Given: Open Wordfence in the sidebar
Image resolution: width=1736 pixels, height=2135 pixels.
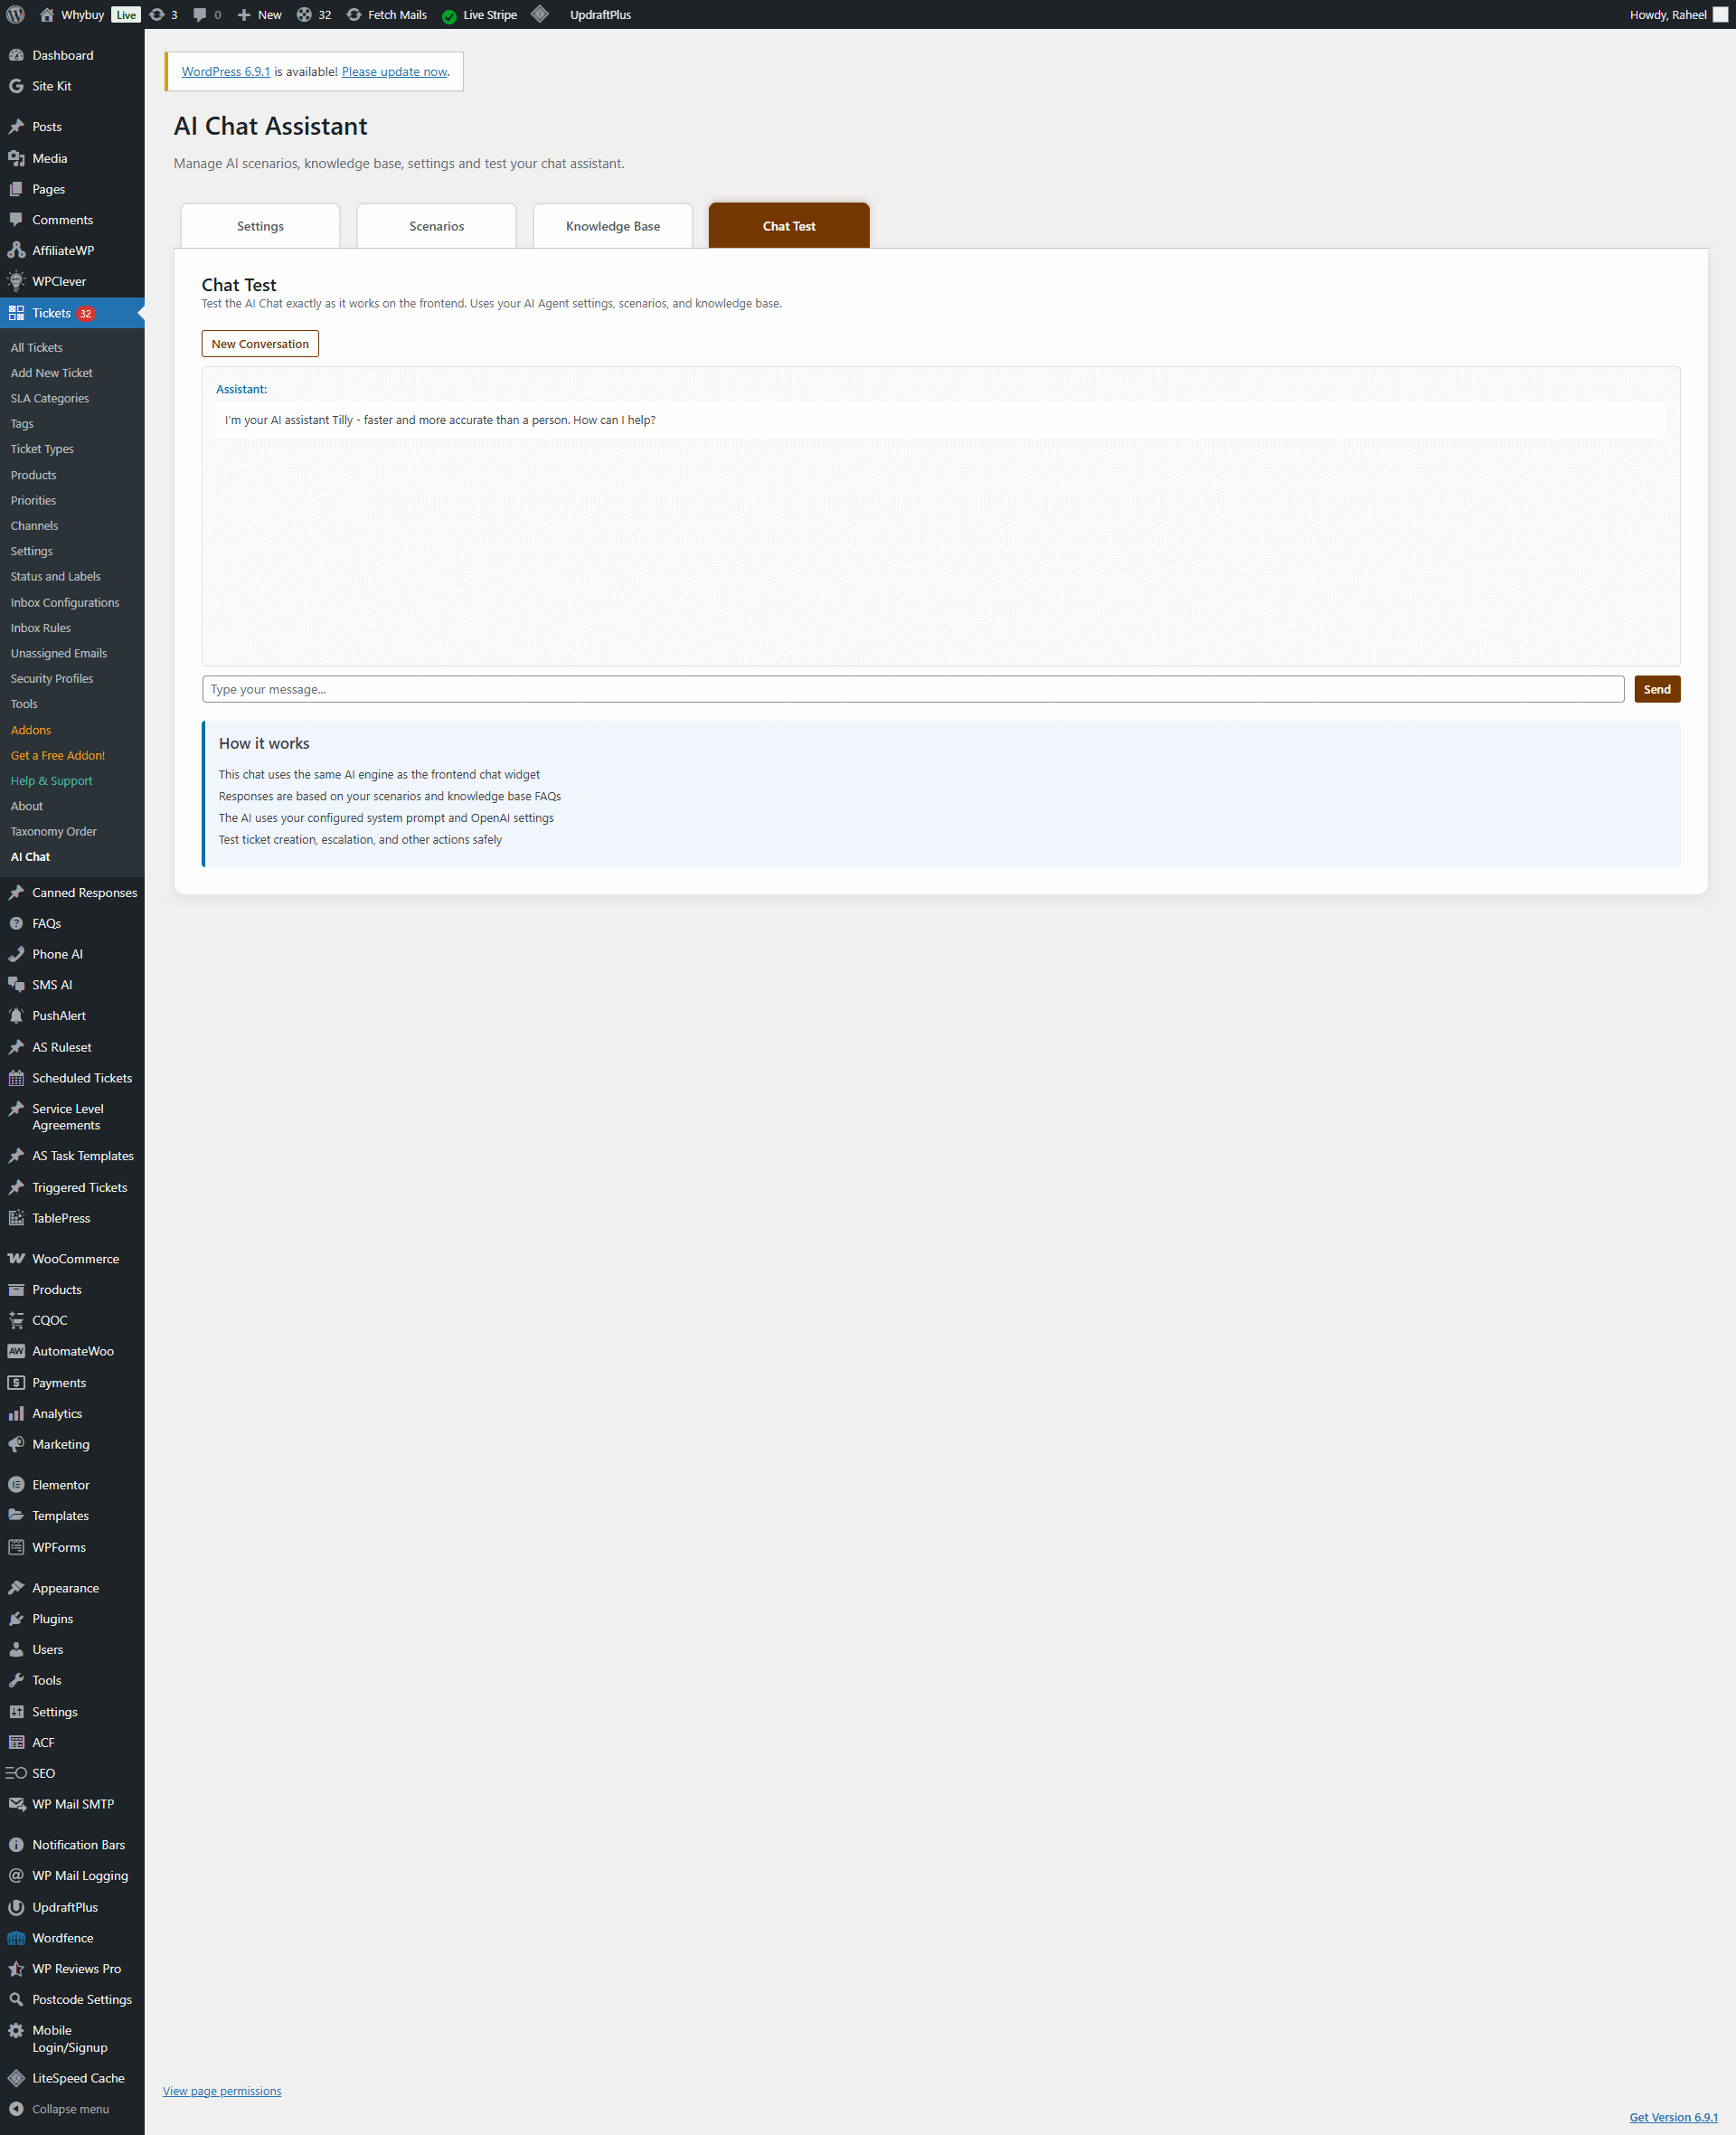Looking at the screenshot, I should (x=62, y=1938).
